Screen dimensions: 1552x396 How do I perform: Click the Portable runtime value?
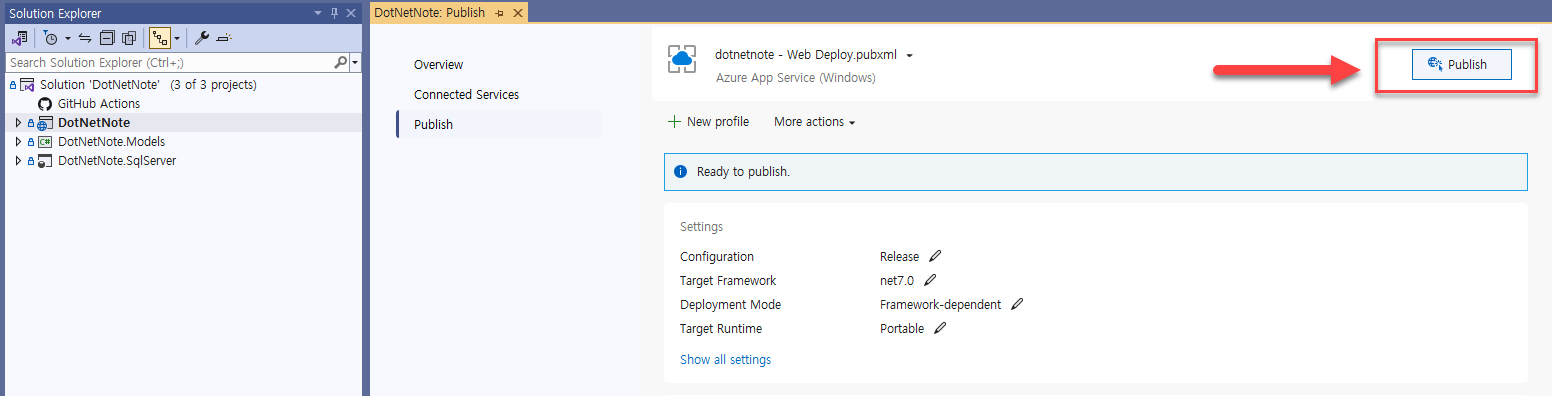[x=902, y=329]
